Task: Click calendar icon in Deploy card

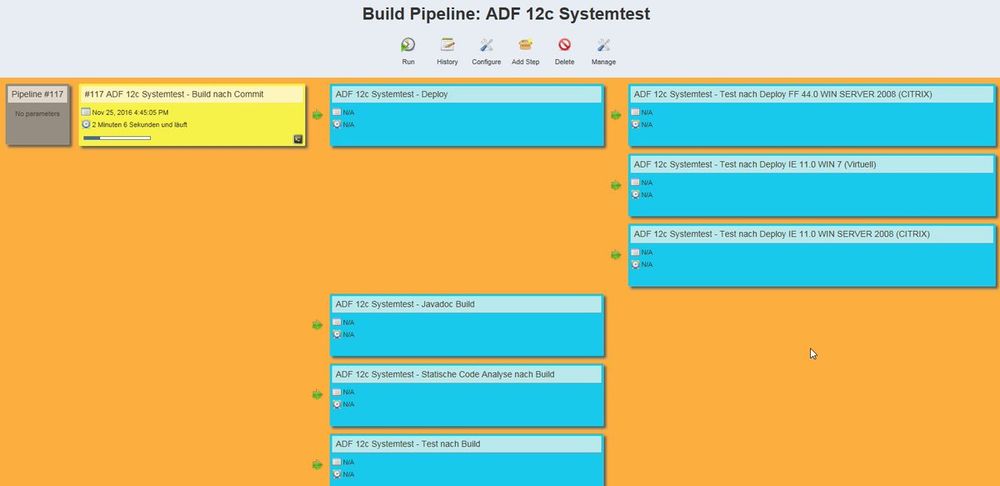Action: [x=337, y=112]
